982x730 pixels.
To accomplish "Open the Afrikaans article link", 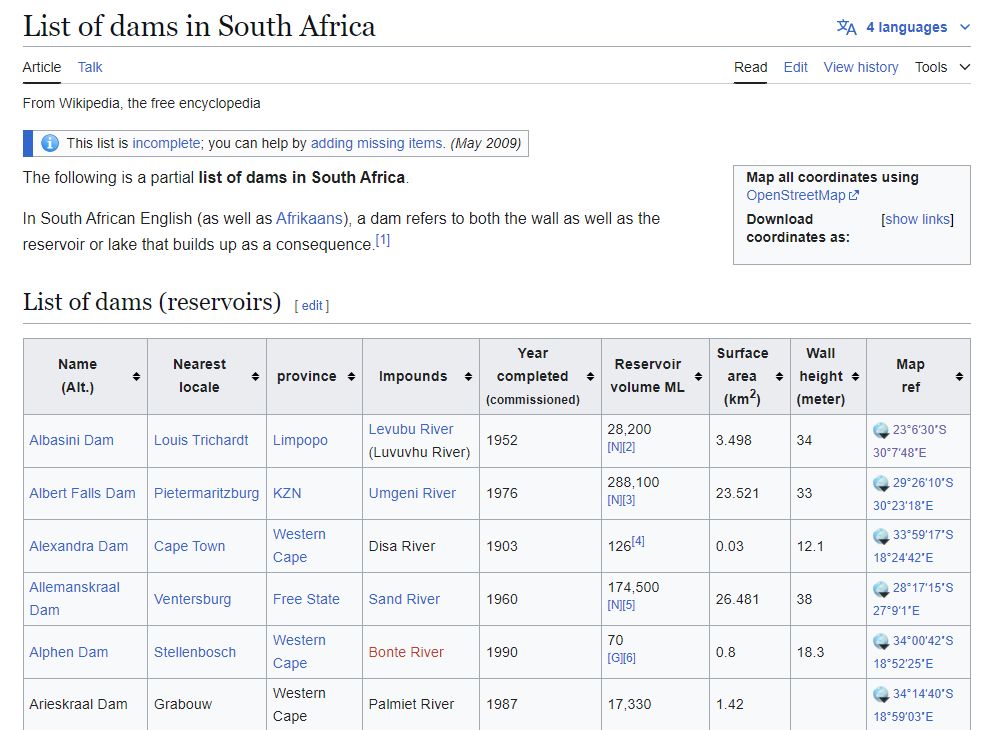I will click(x=309, y=218).
